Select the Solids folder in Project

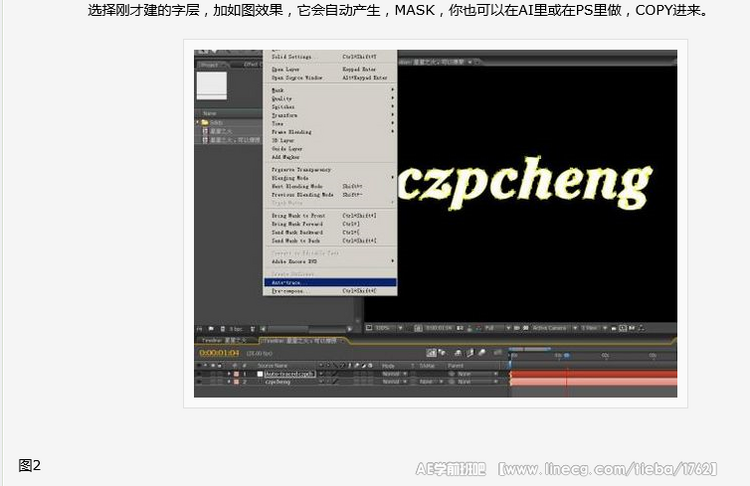tap(216, 122)
